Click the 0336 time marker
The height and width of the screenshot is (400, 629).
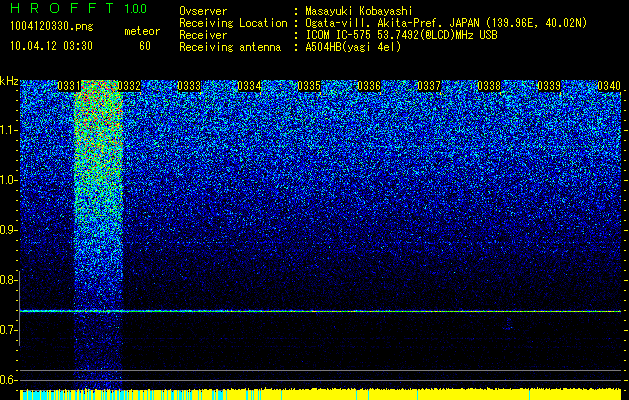pos(369,86)
